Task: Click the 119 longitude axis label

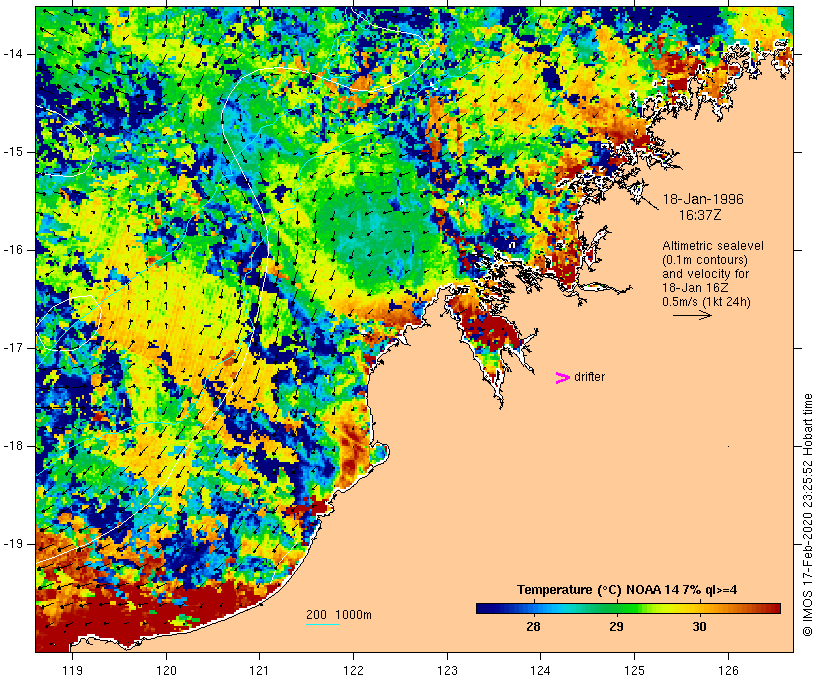Action: pos(72,670)
